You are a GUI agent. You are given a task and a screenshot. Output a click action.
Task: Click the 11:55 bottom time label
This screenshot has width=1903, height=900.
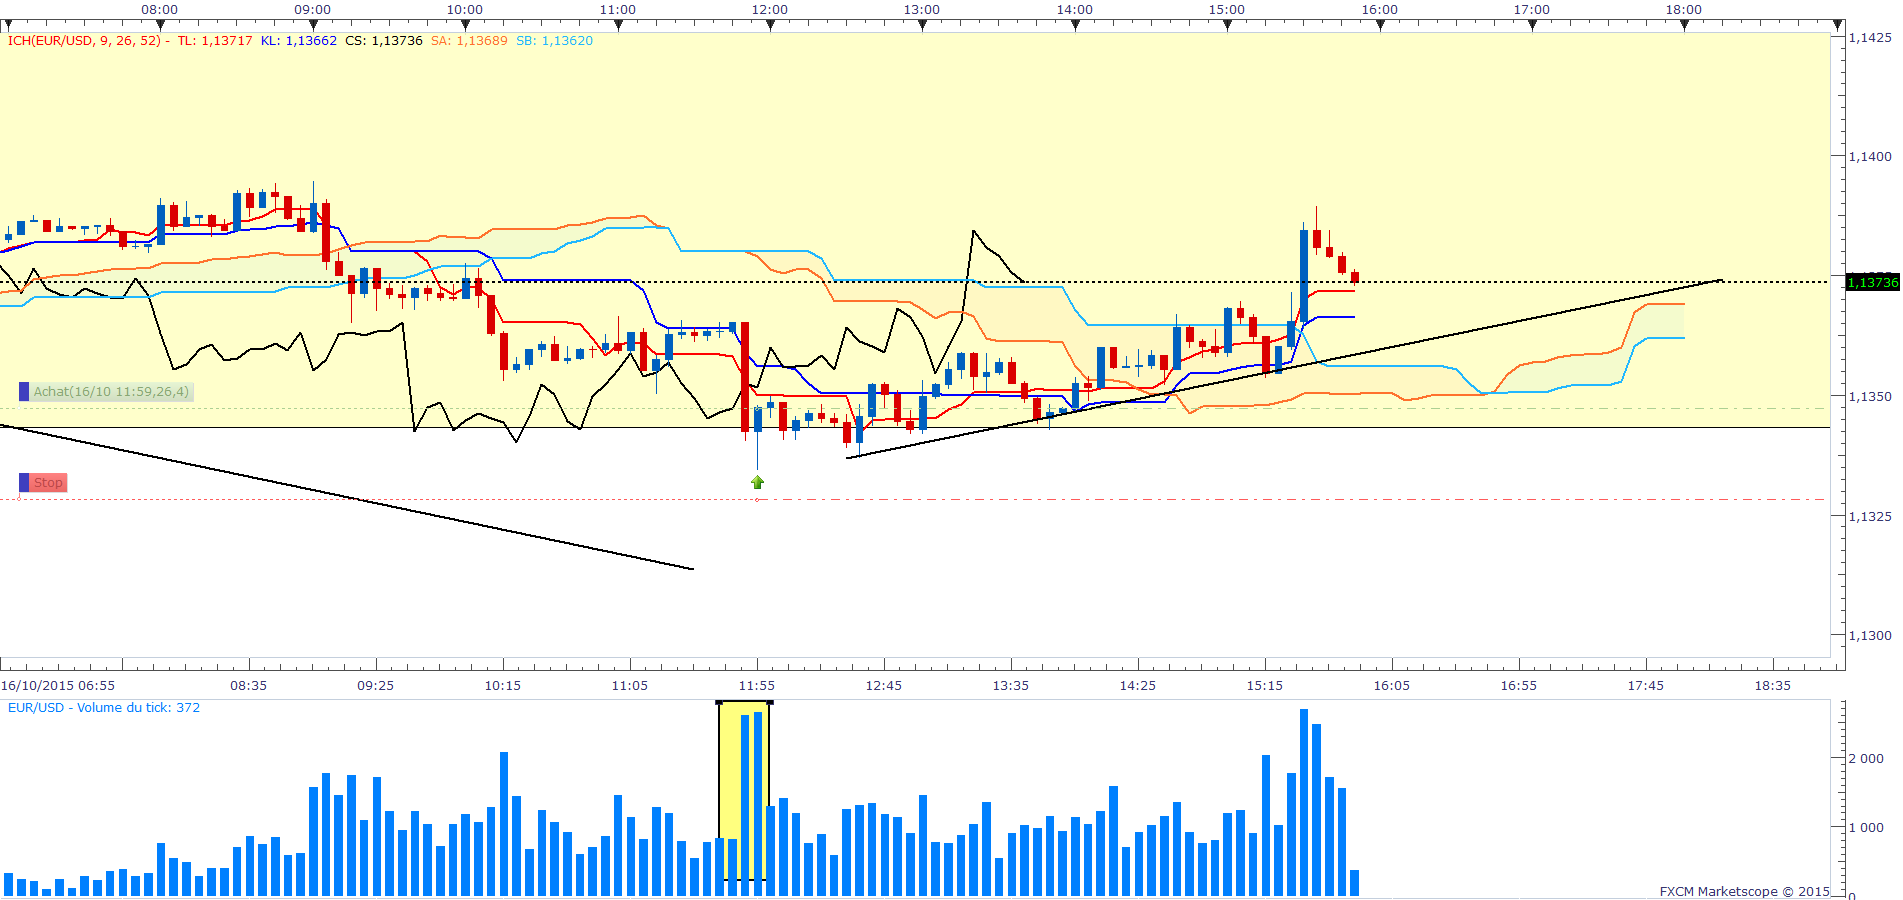(757, 686)
